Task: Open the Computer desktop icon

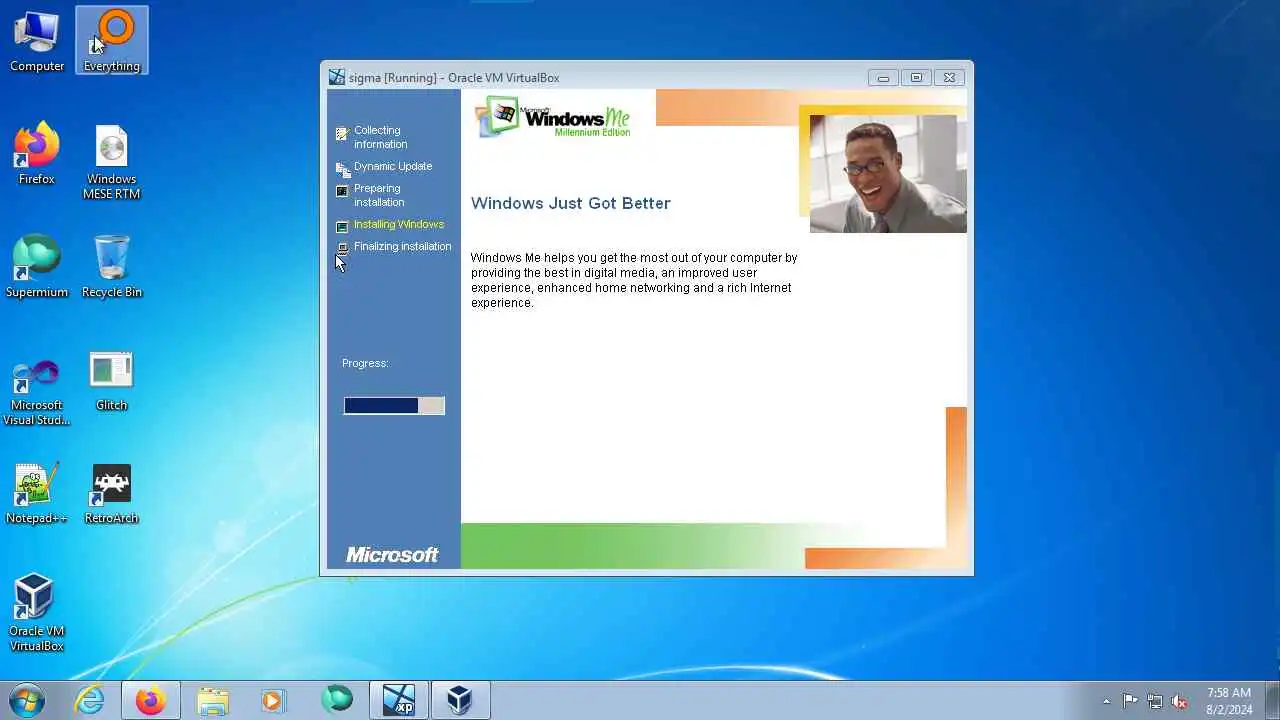Action: [37, 42]
